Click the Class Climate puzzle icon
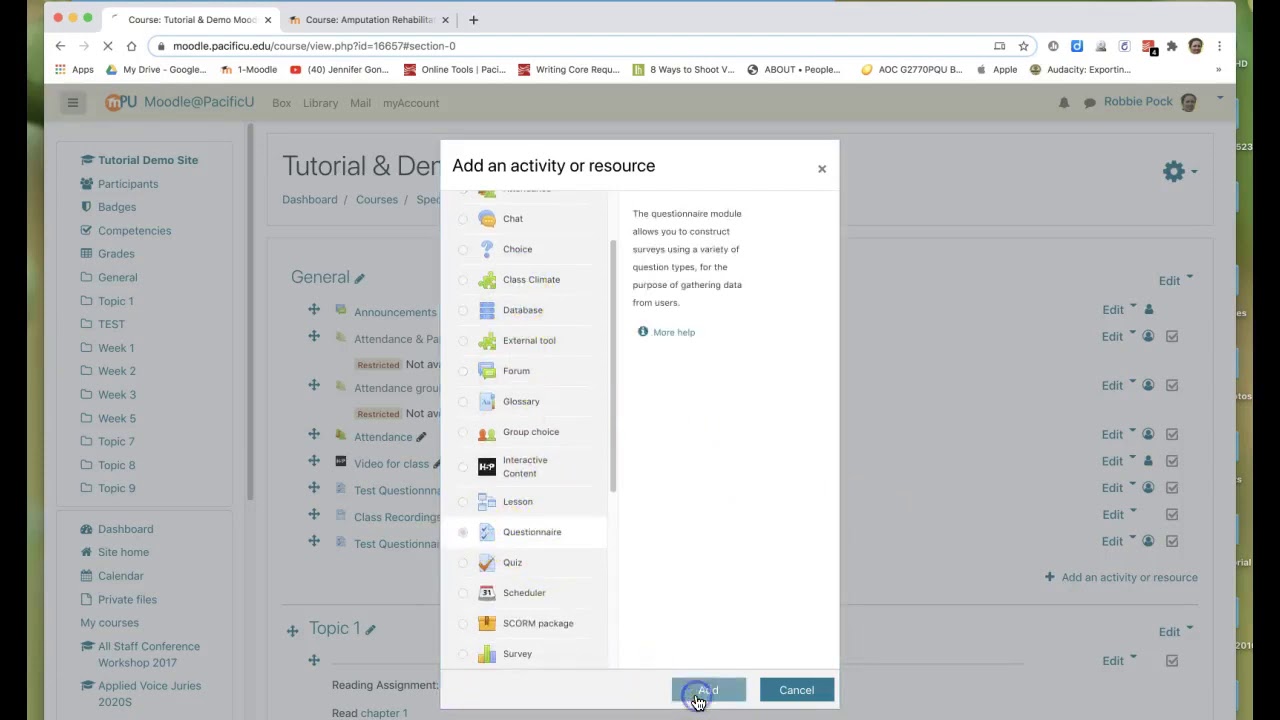1280x720 pixels. coord(487,280)
